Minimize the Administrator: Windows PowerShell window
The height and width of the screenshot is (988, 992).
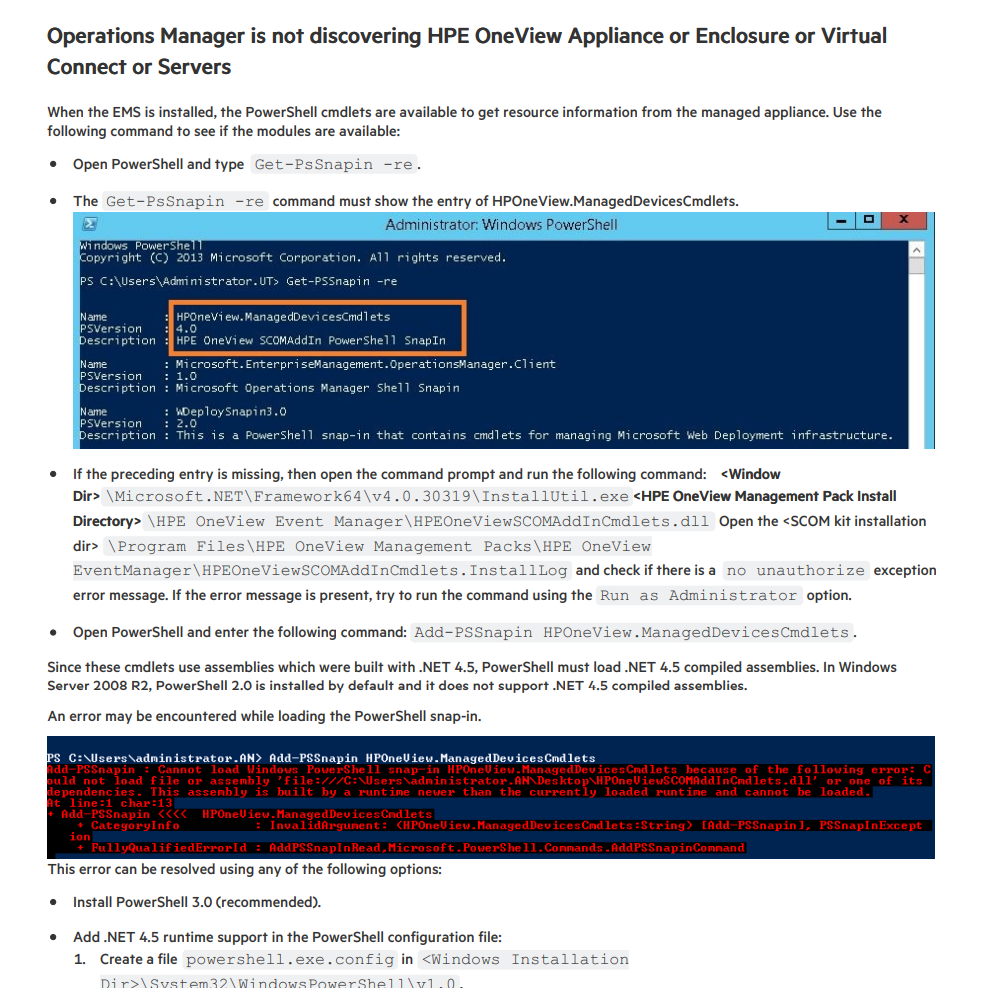click(x=841, y=221)
